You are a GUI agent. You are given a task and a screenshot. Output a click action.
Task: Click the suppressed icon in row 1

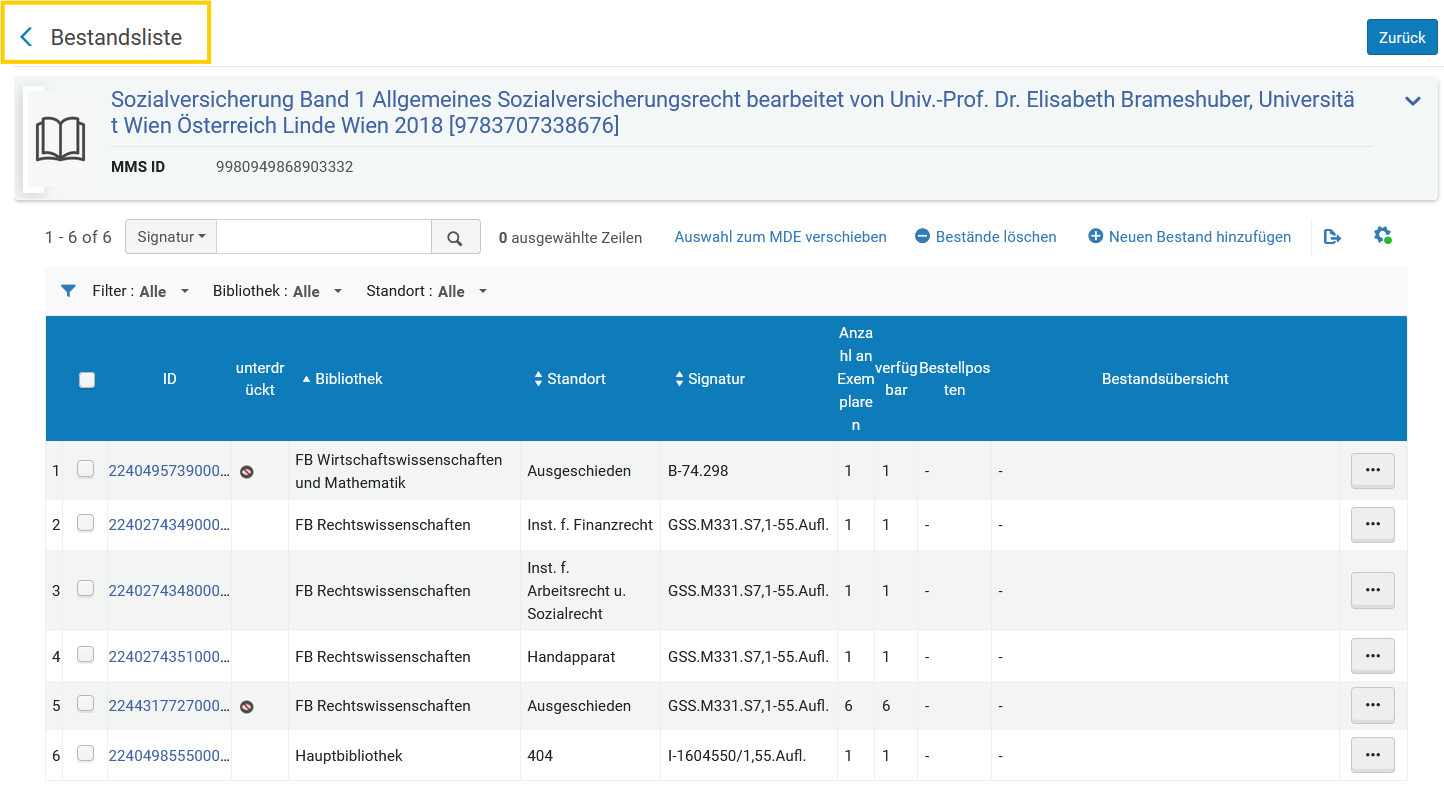coord(247,471)
